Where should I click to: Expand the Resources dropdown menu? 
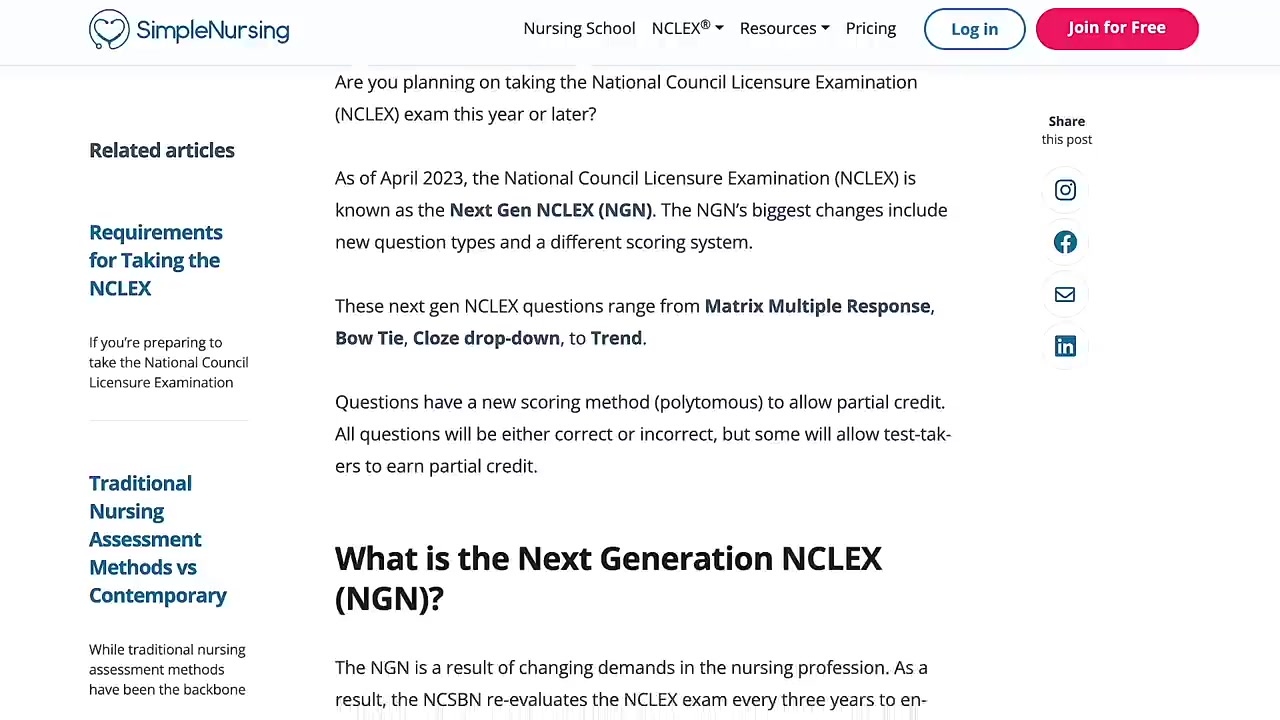[x=784, y=28]
